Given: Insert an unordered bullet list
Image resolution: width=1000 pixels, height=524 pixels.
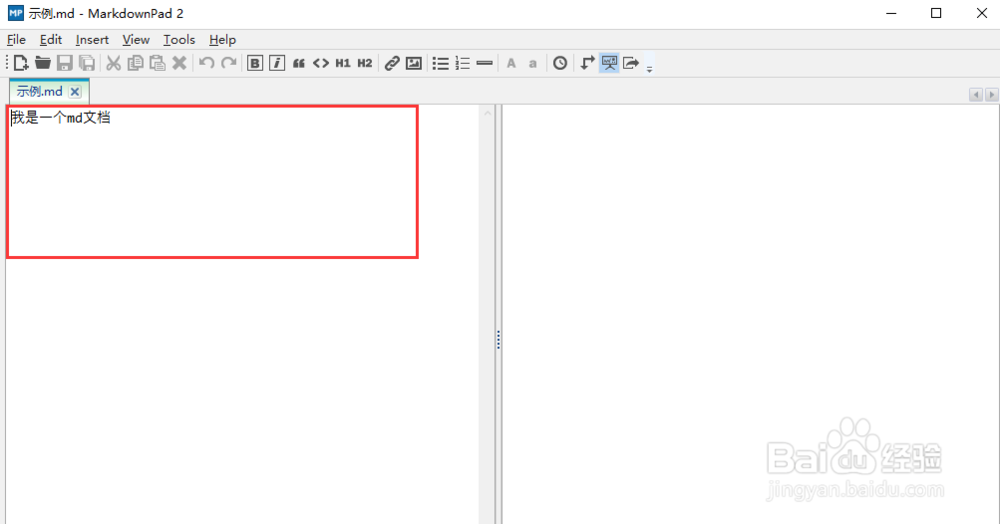Looking at the screenshot, I should pyautogui.click(x=441, y=63).
